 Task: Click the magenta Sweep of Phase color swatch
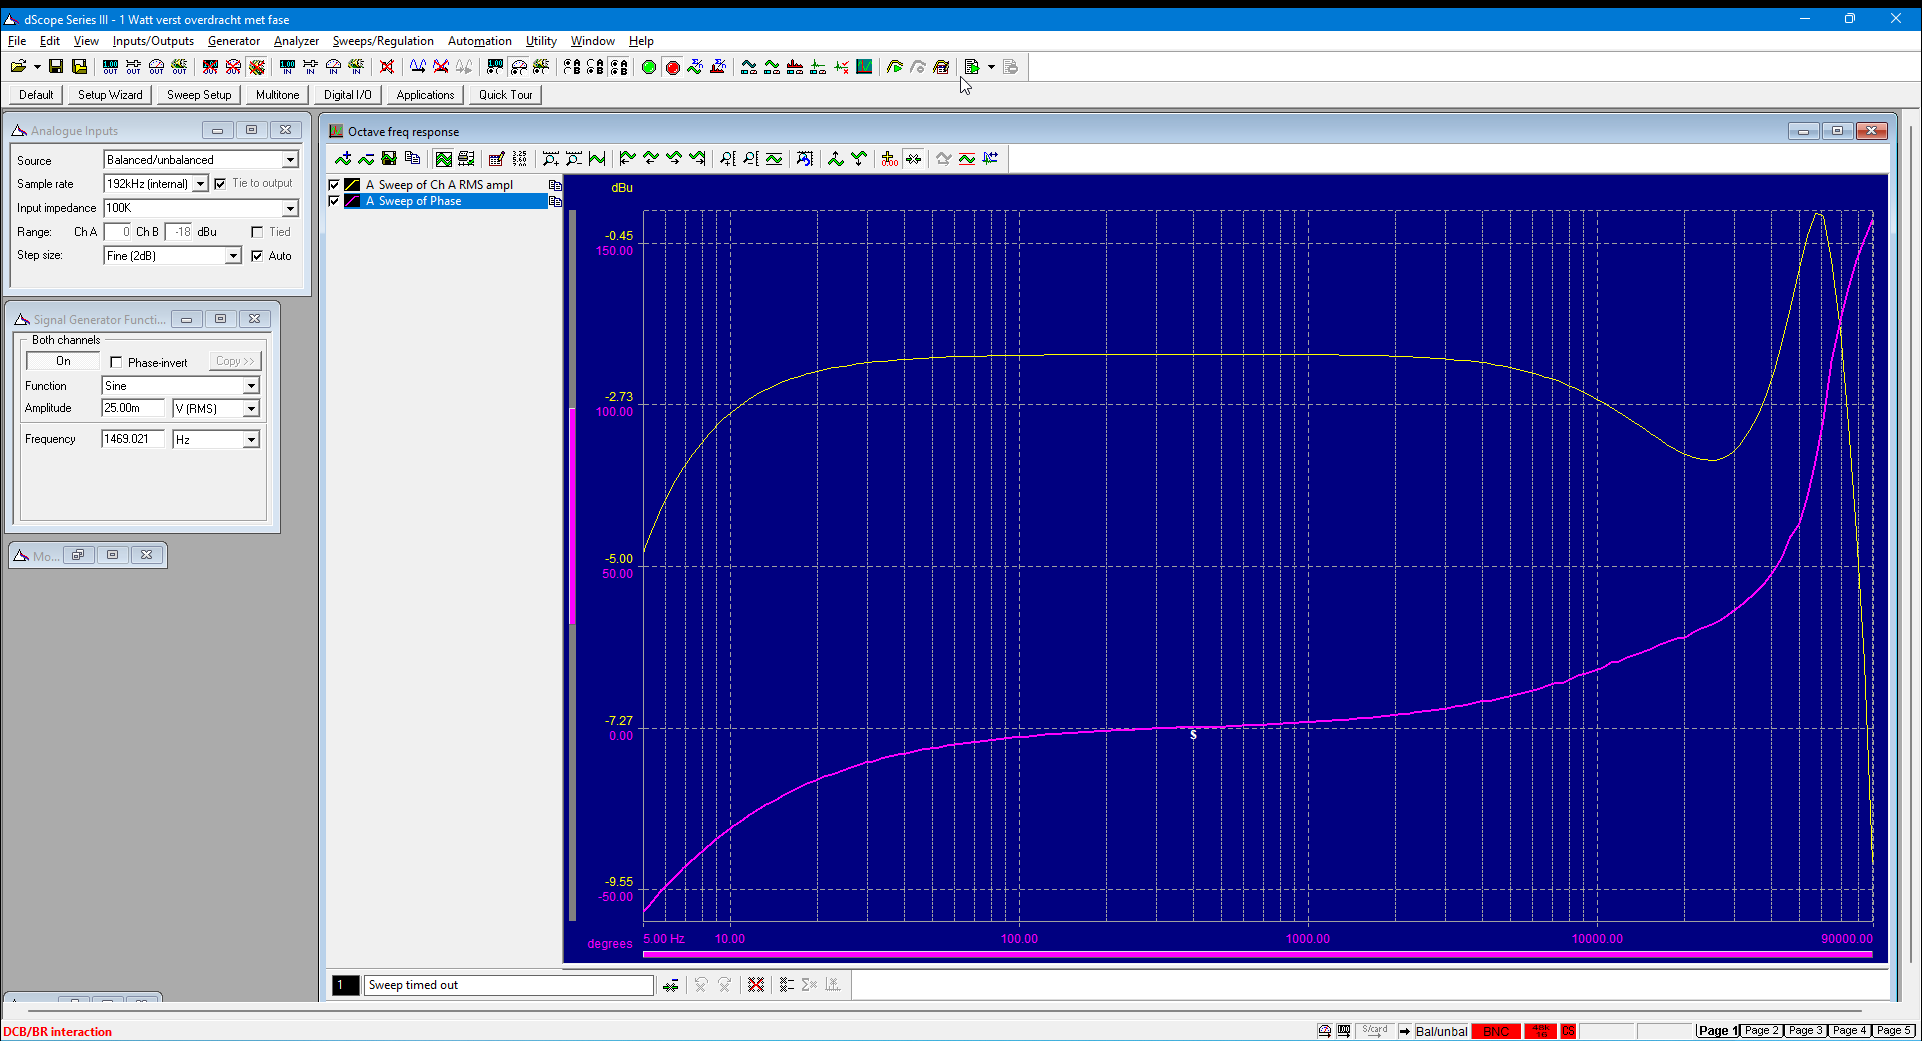pyautogui.click(x=352, y=201)
